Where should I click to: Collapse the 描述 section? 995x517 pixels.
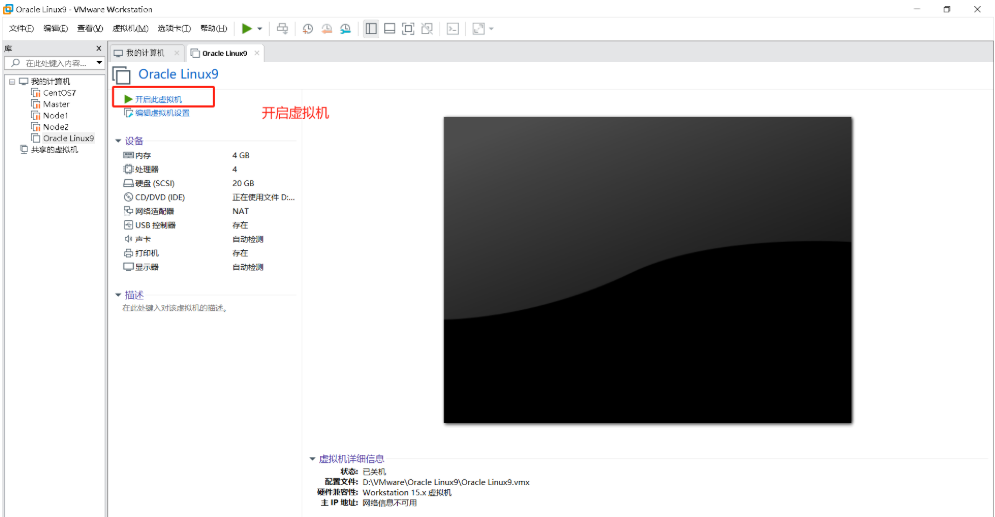coord(118,295)
